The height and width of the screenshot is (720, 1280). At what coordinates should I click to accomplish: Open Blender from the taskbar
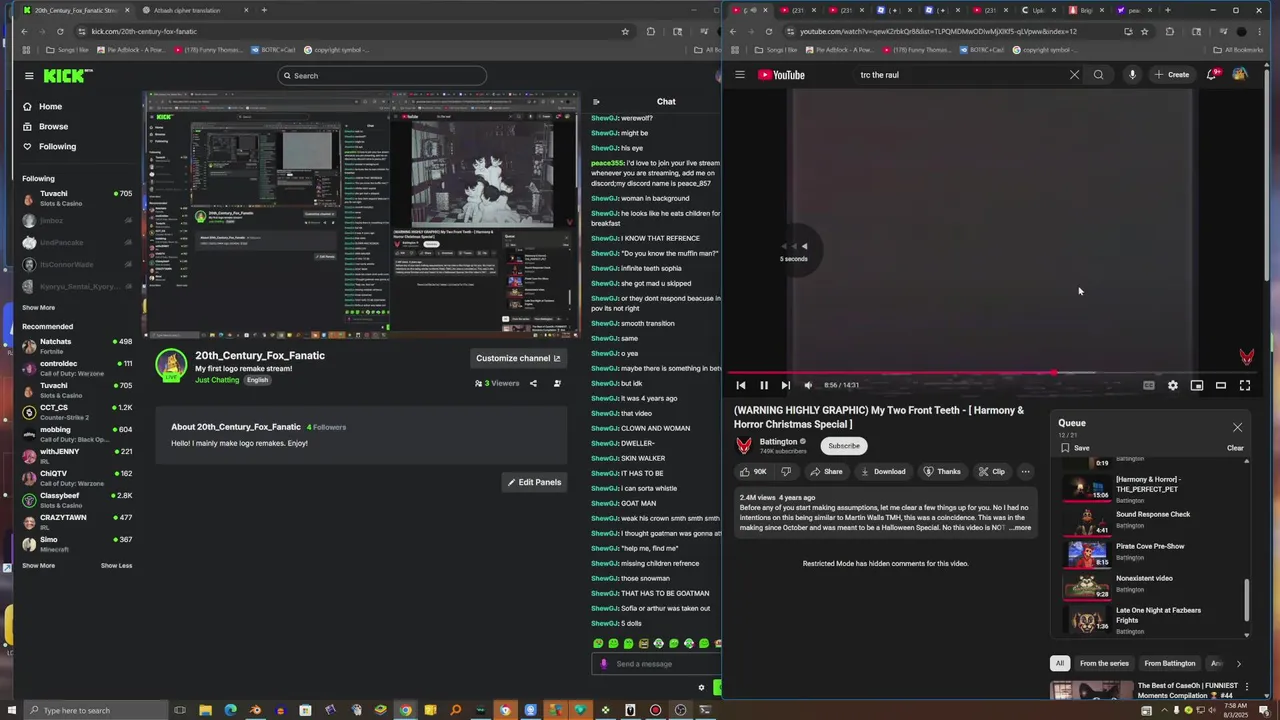point(255,710)
